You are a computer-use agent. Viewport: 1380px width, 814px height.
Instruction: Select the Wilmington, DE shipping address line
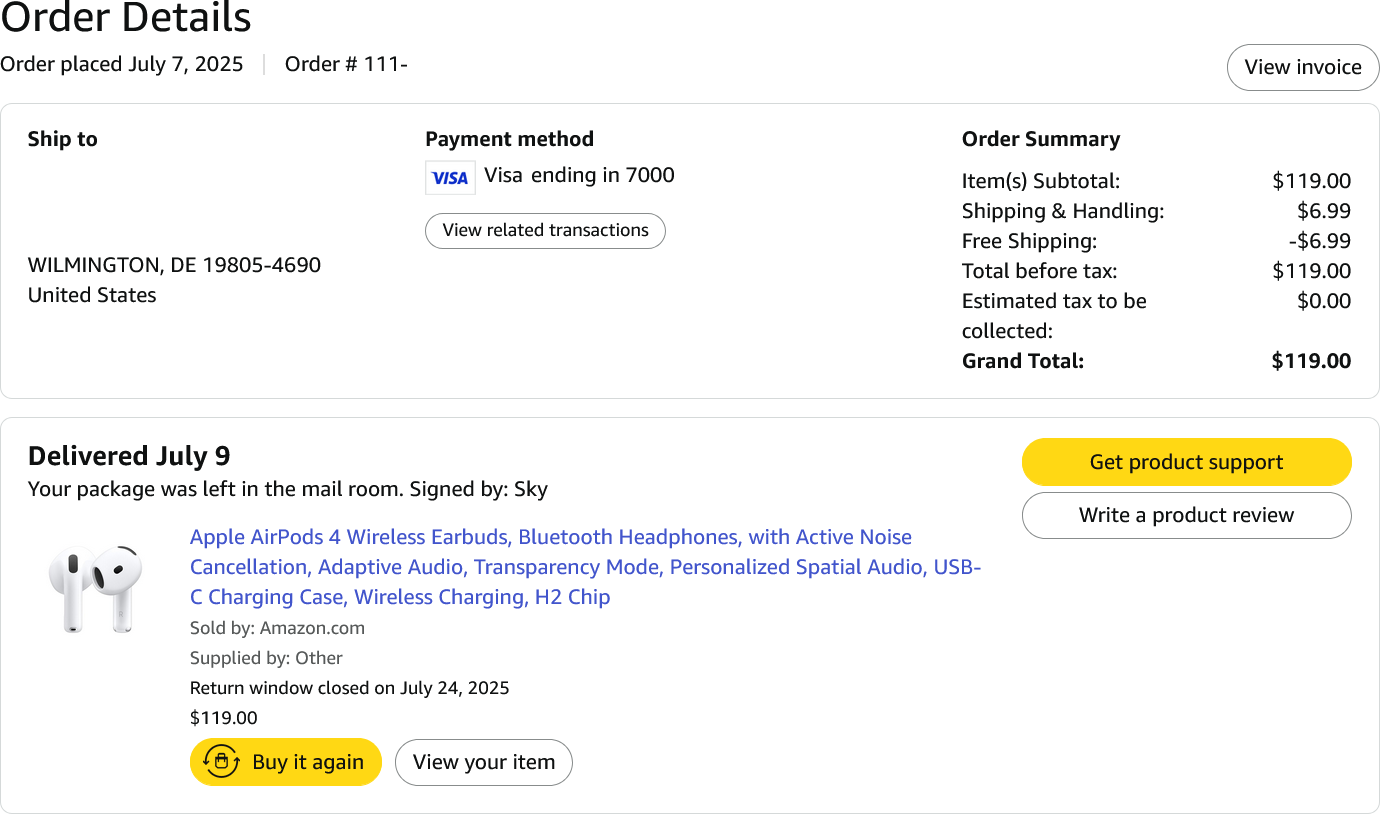pyautogui.click(x=174, y=265)
